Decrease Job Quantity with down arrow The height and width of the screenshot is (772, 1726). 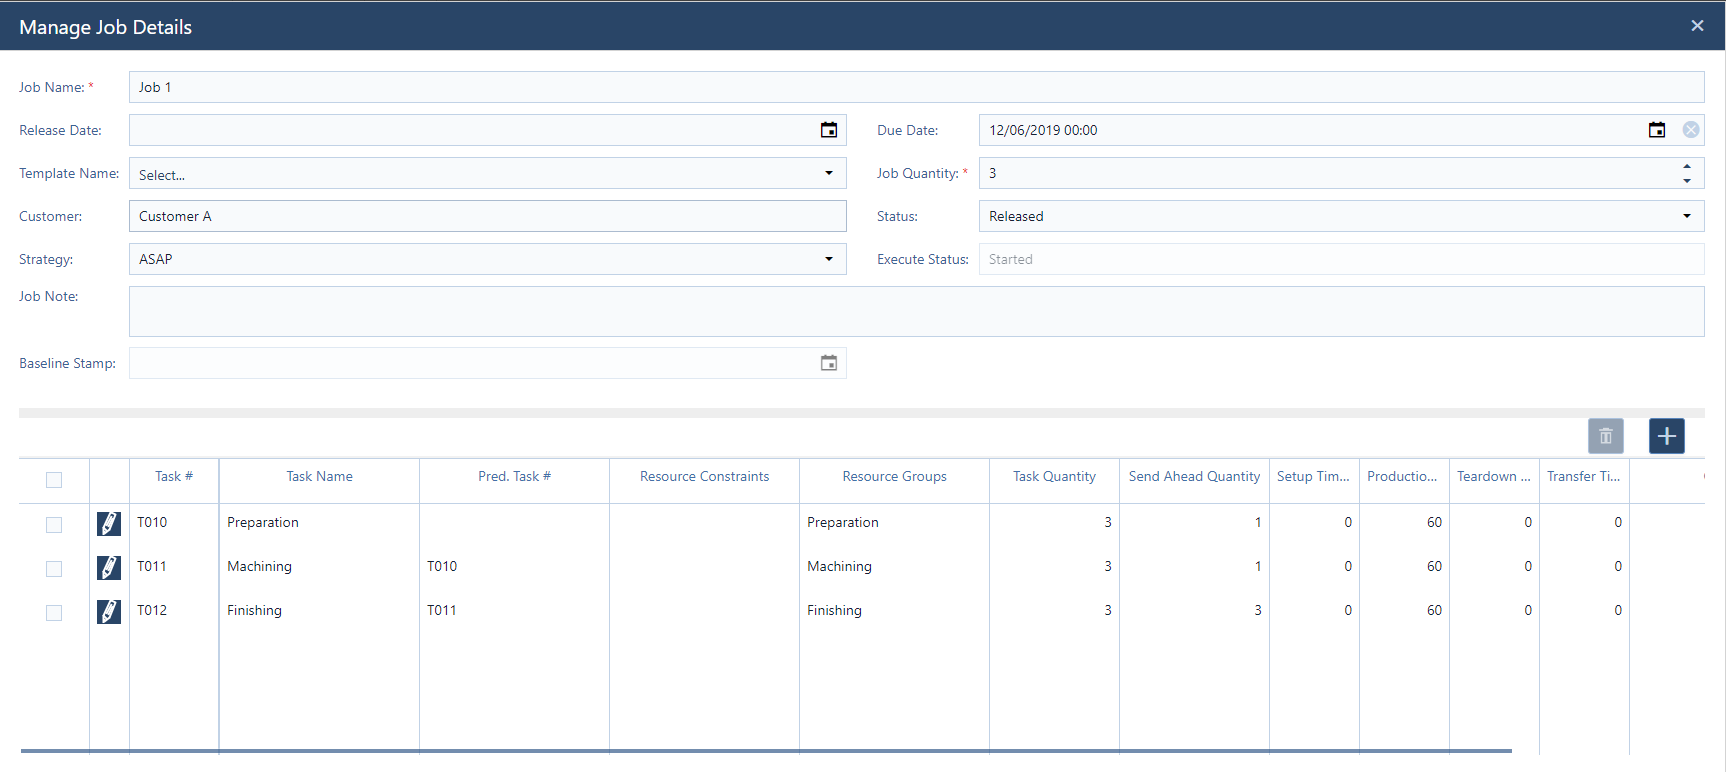(1687, 180)
